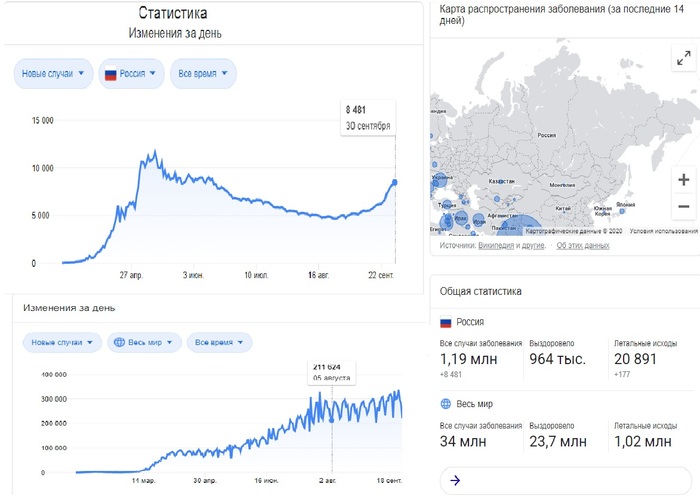Click the globe icon beside Весь мир statistics
Screen dimensions: 700x496
[446, 404]
